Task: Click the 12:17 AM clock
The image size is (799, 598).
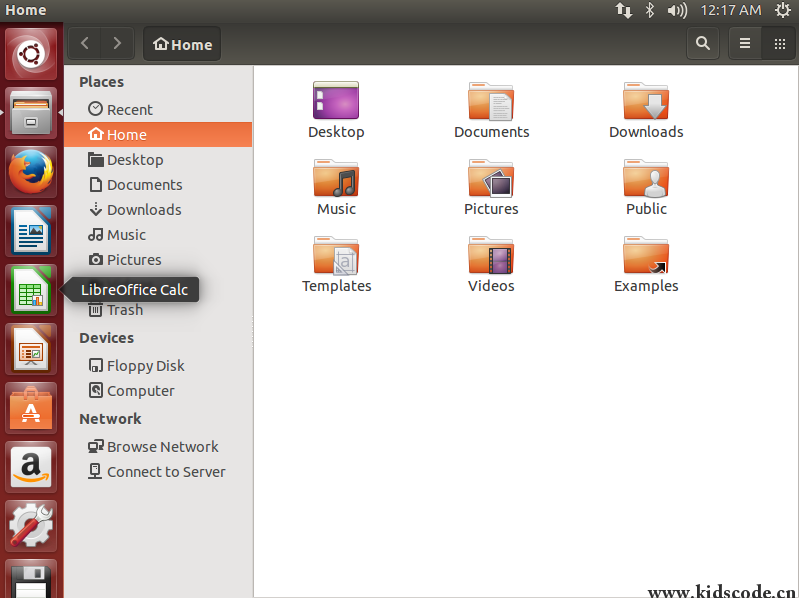Action: [x=731, y=10]
